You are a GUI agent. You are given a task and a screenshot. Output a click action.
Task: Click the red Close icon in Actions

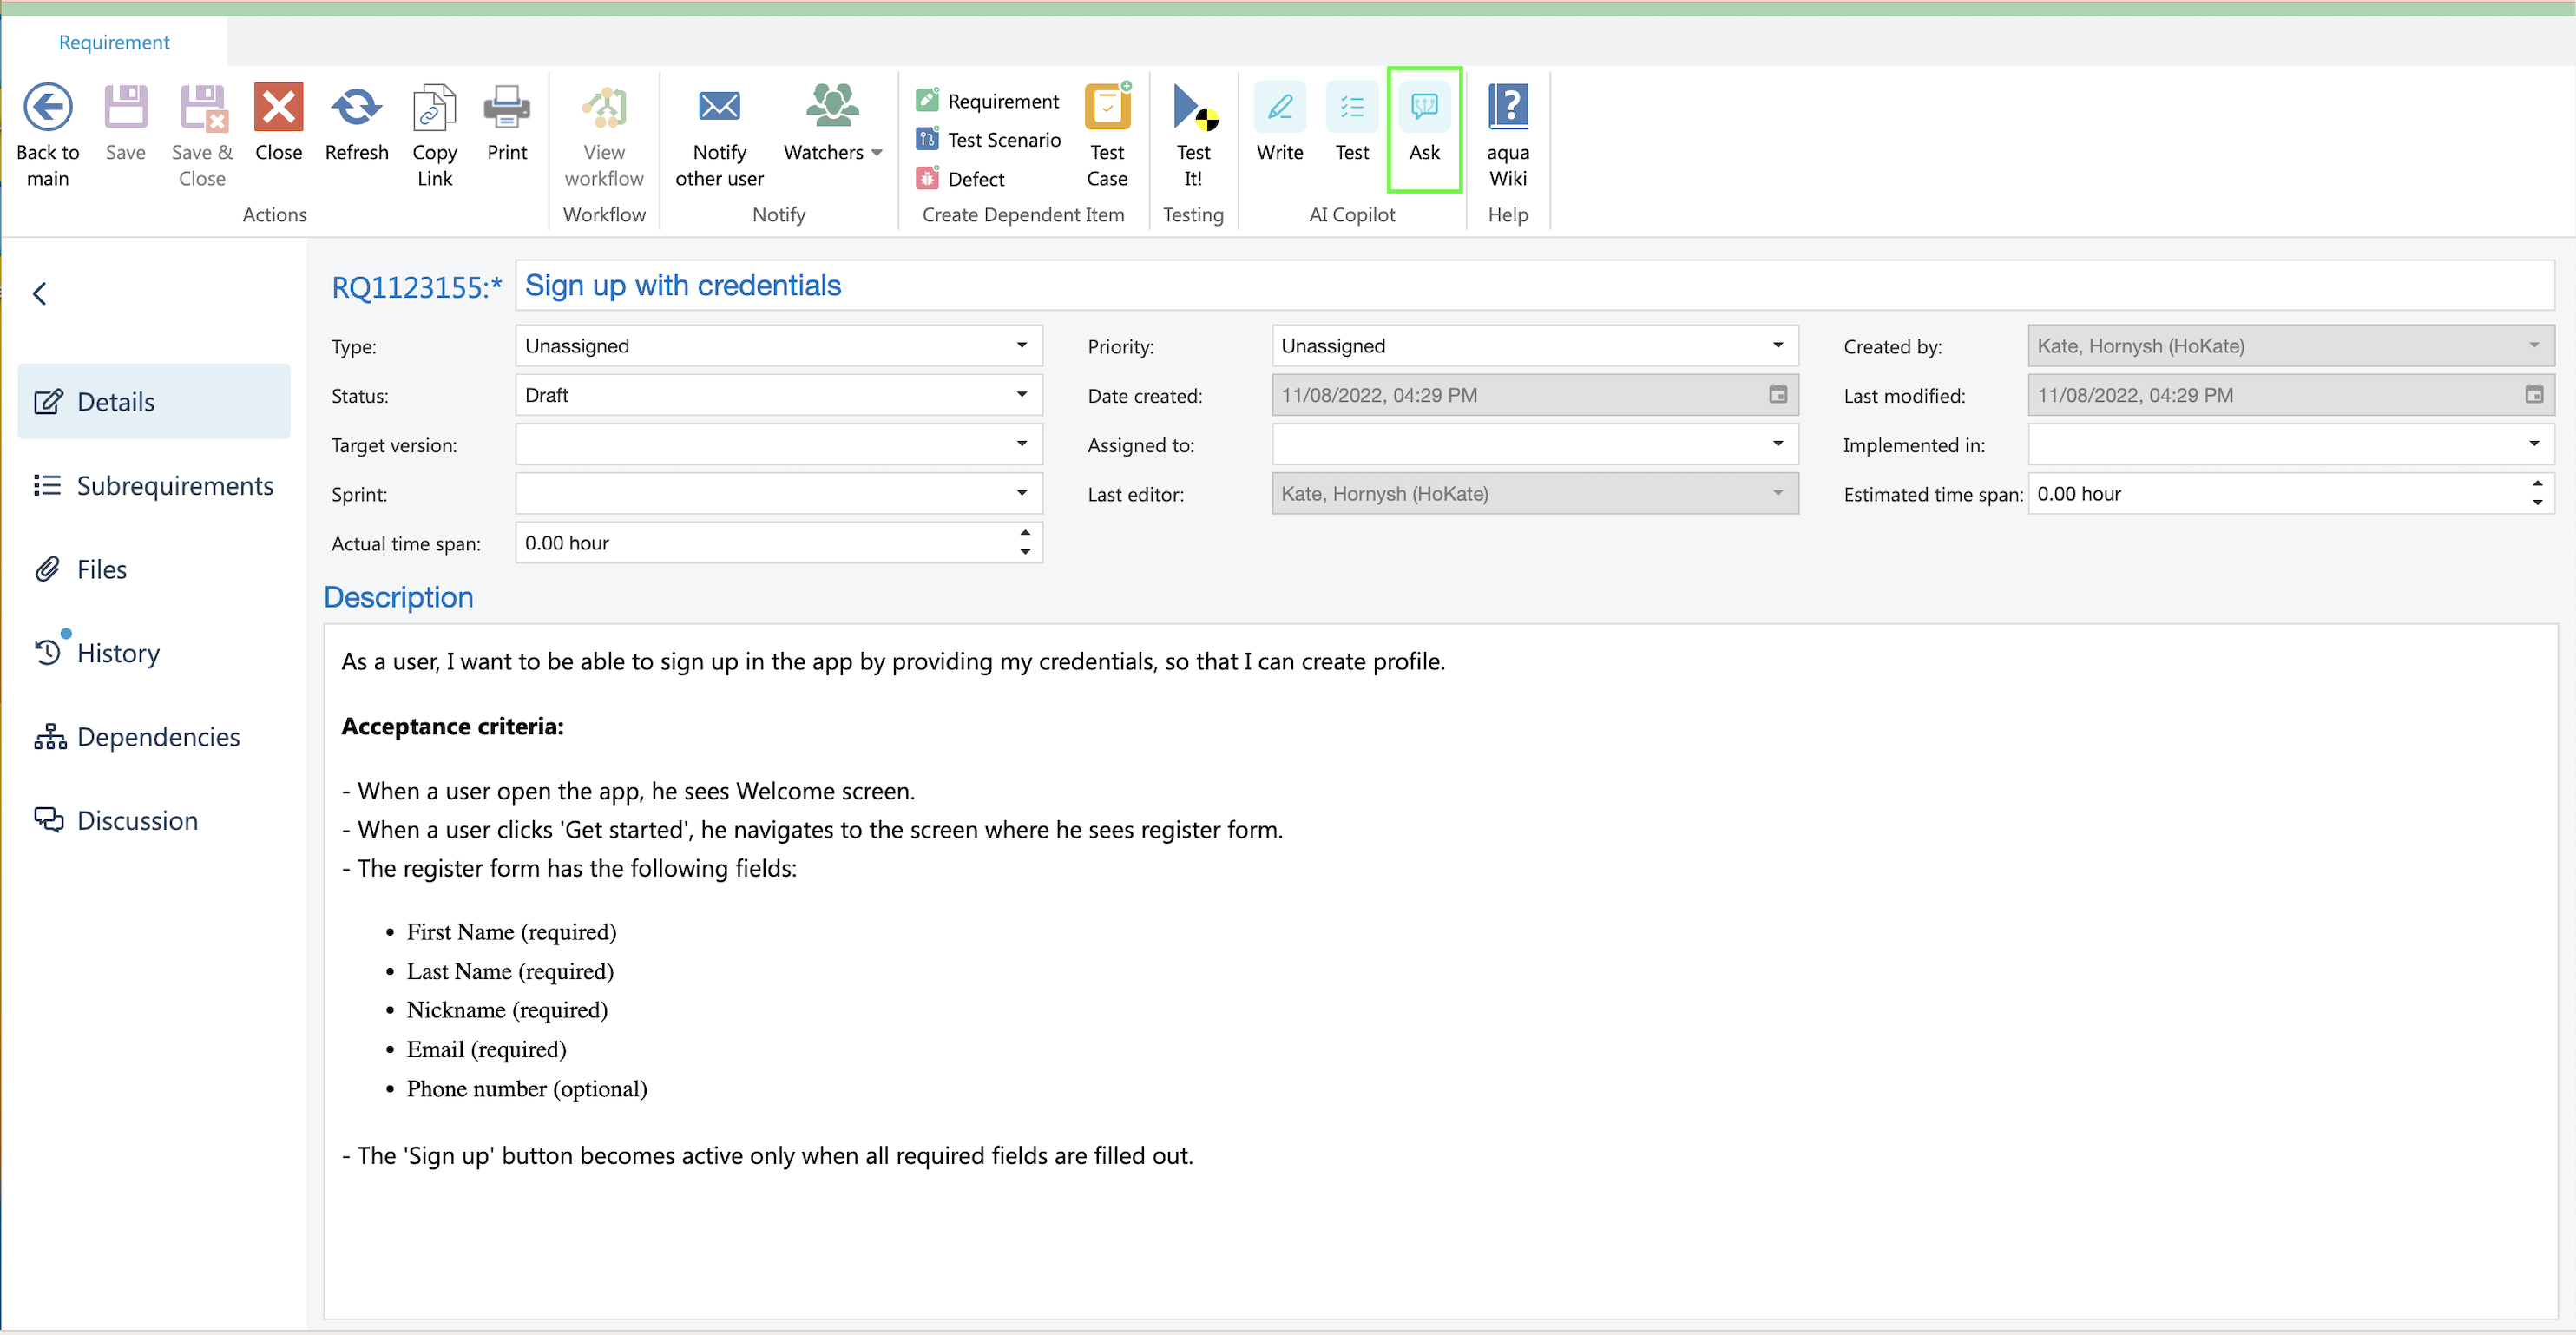tap(278, 107)
